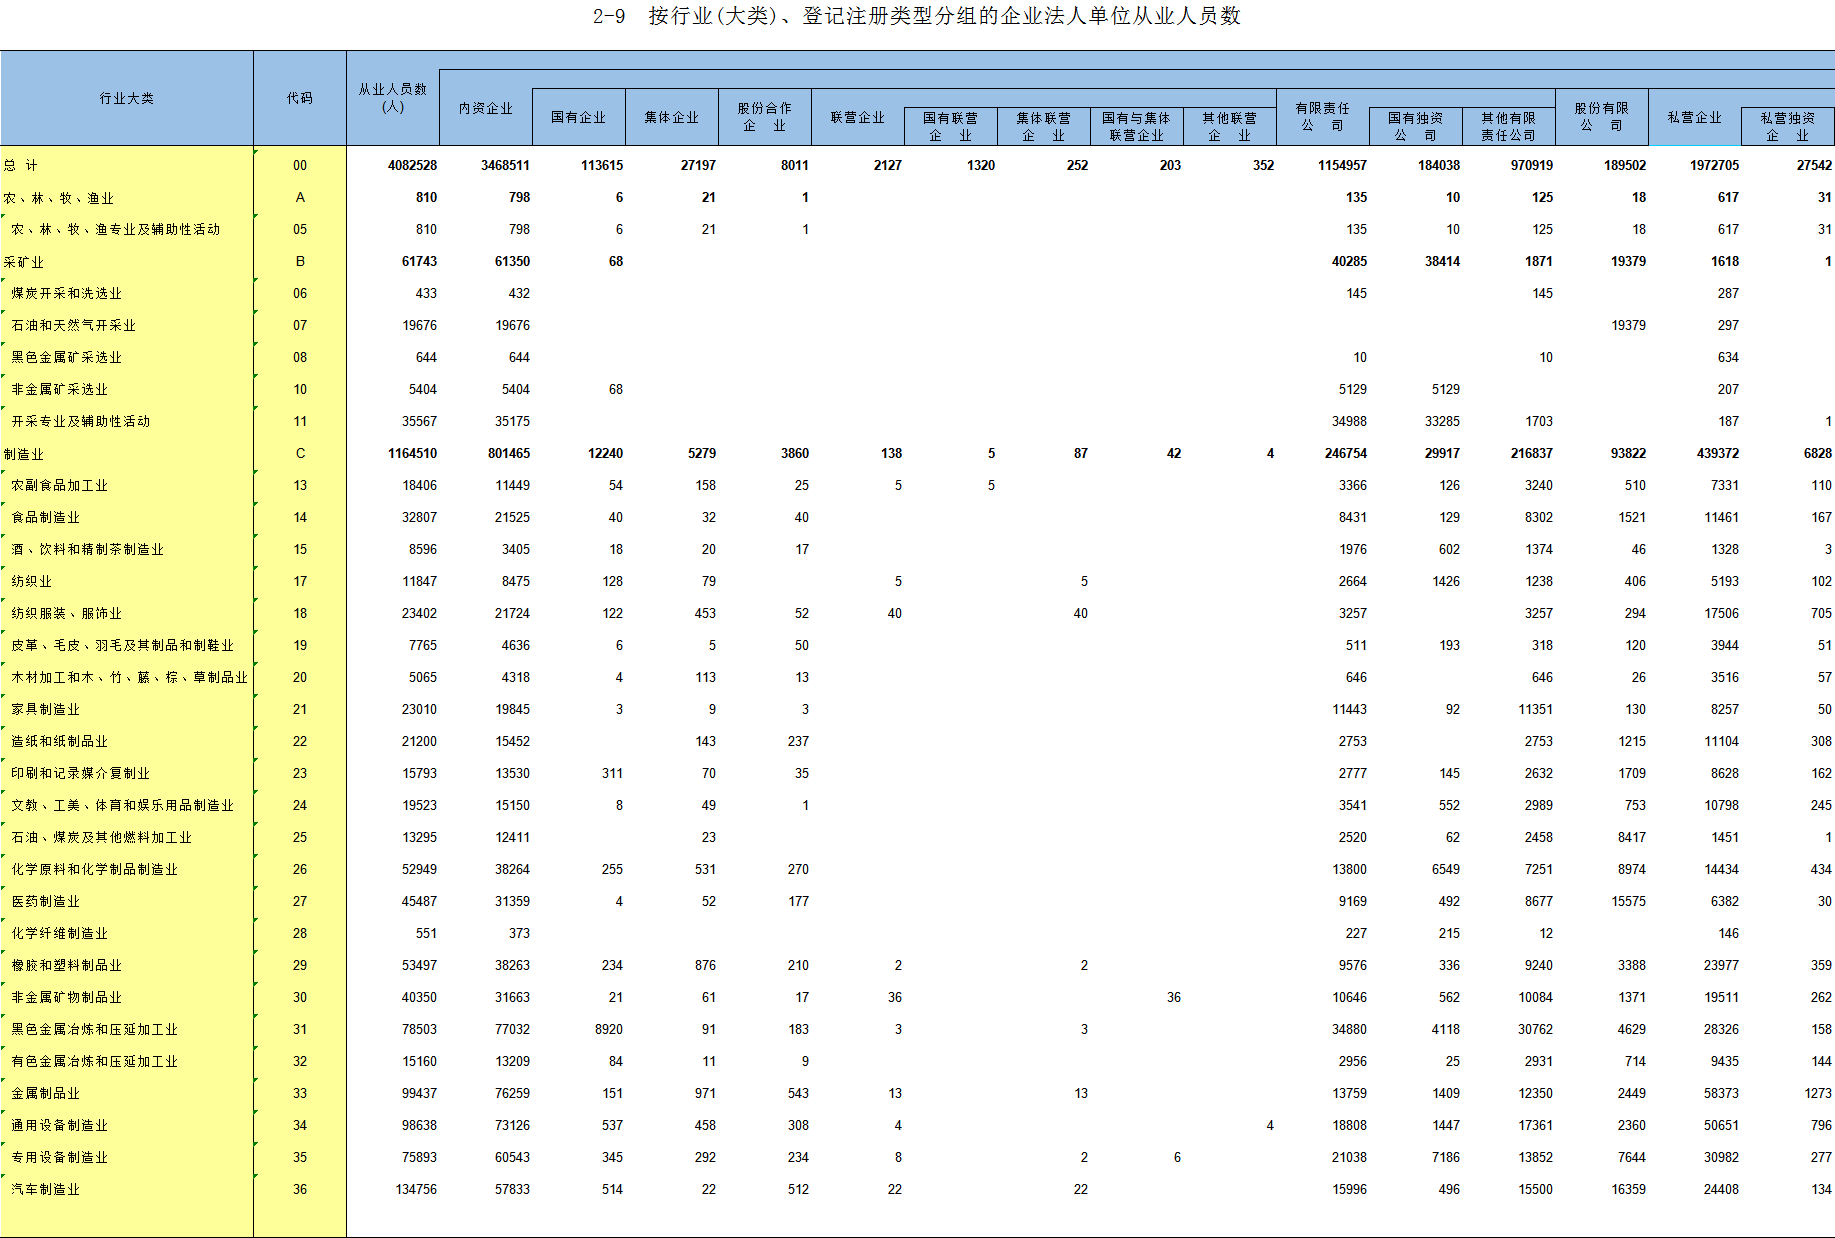Select the '私营企业' column header
This screenshot has height=1238, width=1835.
pos(1695,117)
